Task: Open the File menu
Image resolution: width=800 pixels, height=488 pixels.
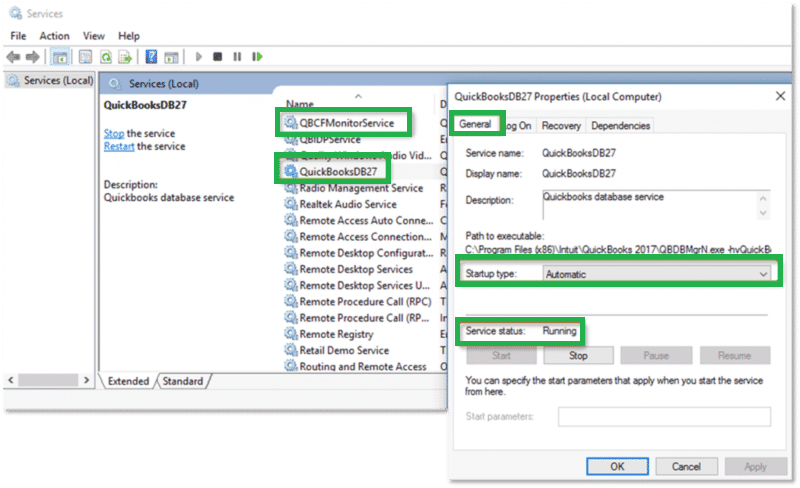Action: click(x=18, y=36)
